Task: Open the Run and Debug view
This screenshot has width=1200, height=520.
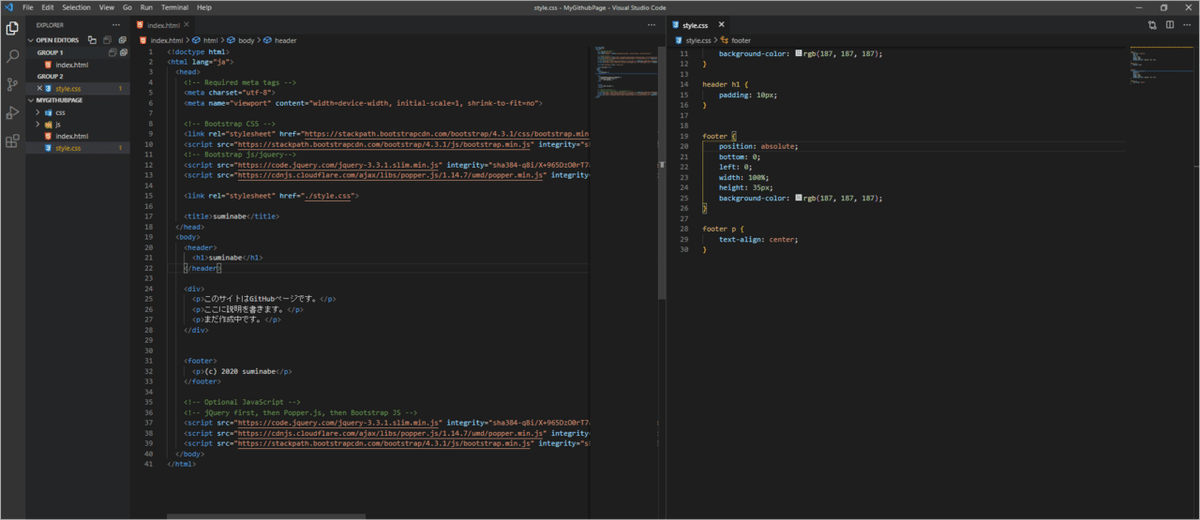Action: pos(12,113)
